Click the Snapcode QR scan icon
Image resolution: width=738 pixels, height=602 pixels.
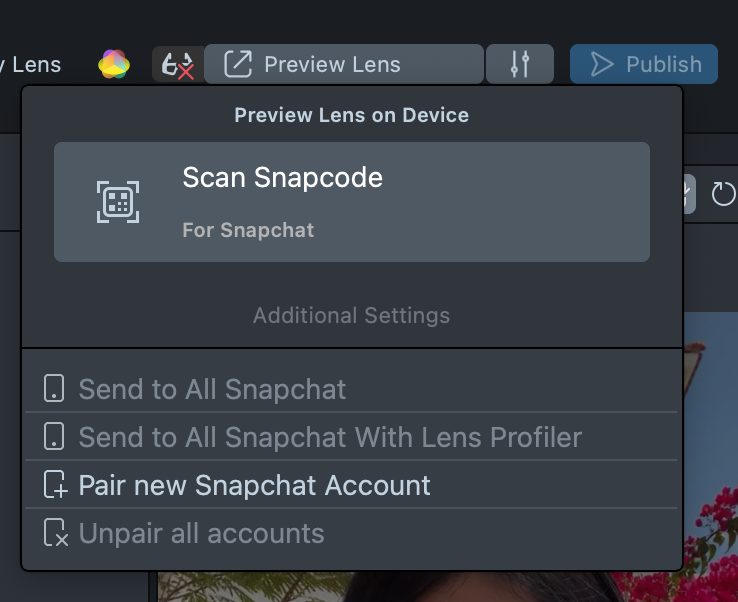click(x=118, y=202)
